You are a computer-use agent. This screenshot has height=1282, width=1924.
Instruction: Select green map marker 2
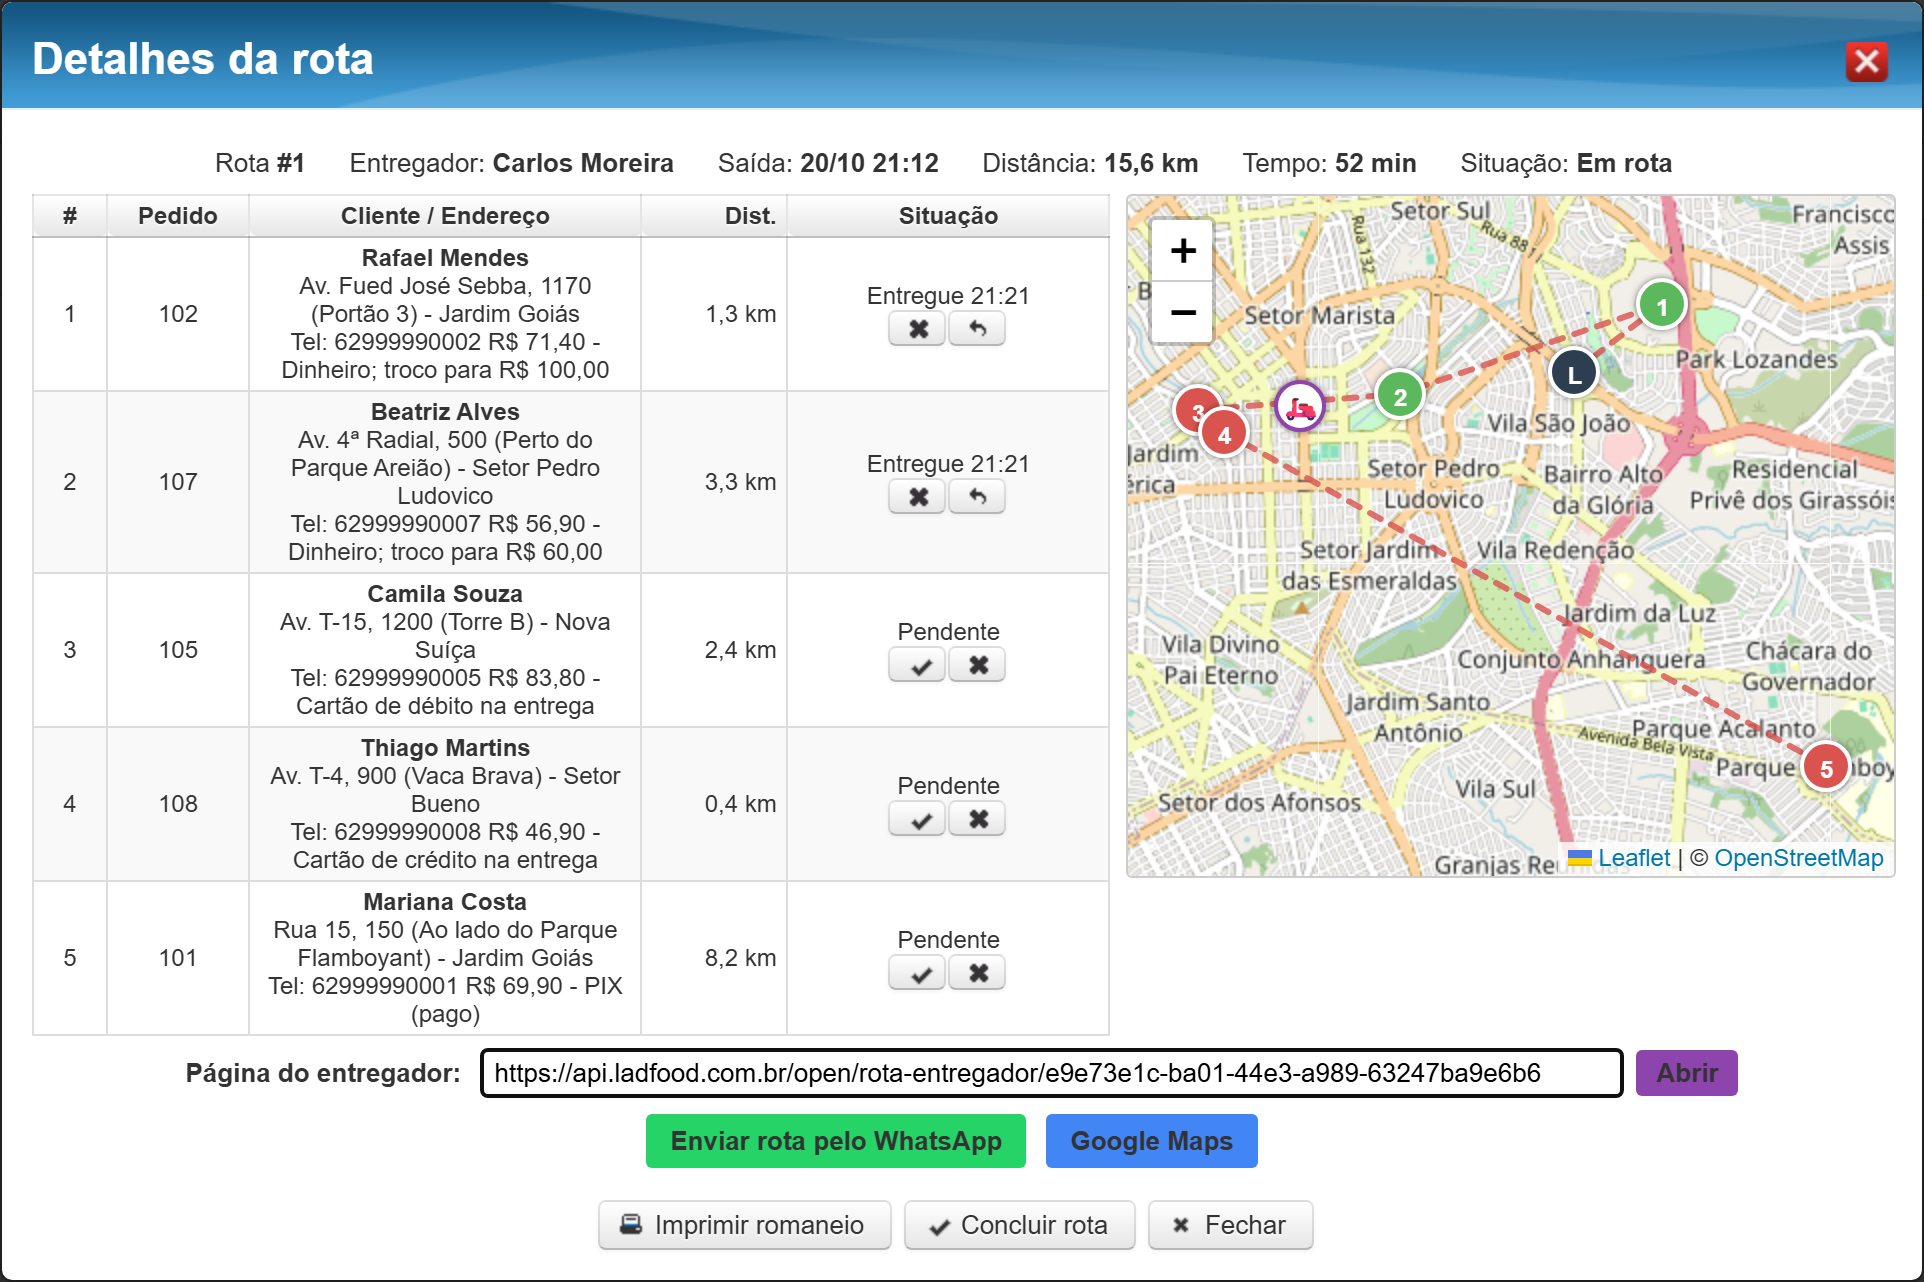point(1400,396)
